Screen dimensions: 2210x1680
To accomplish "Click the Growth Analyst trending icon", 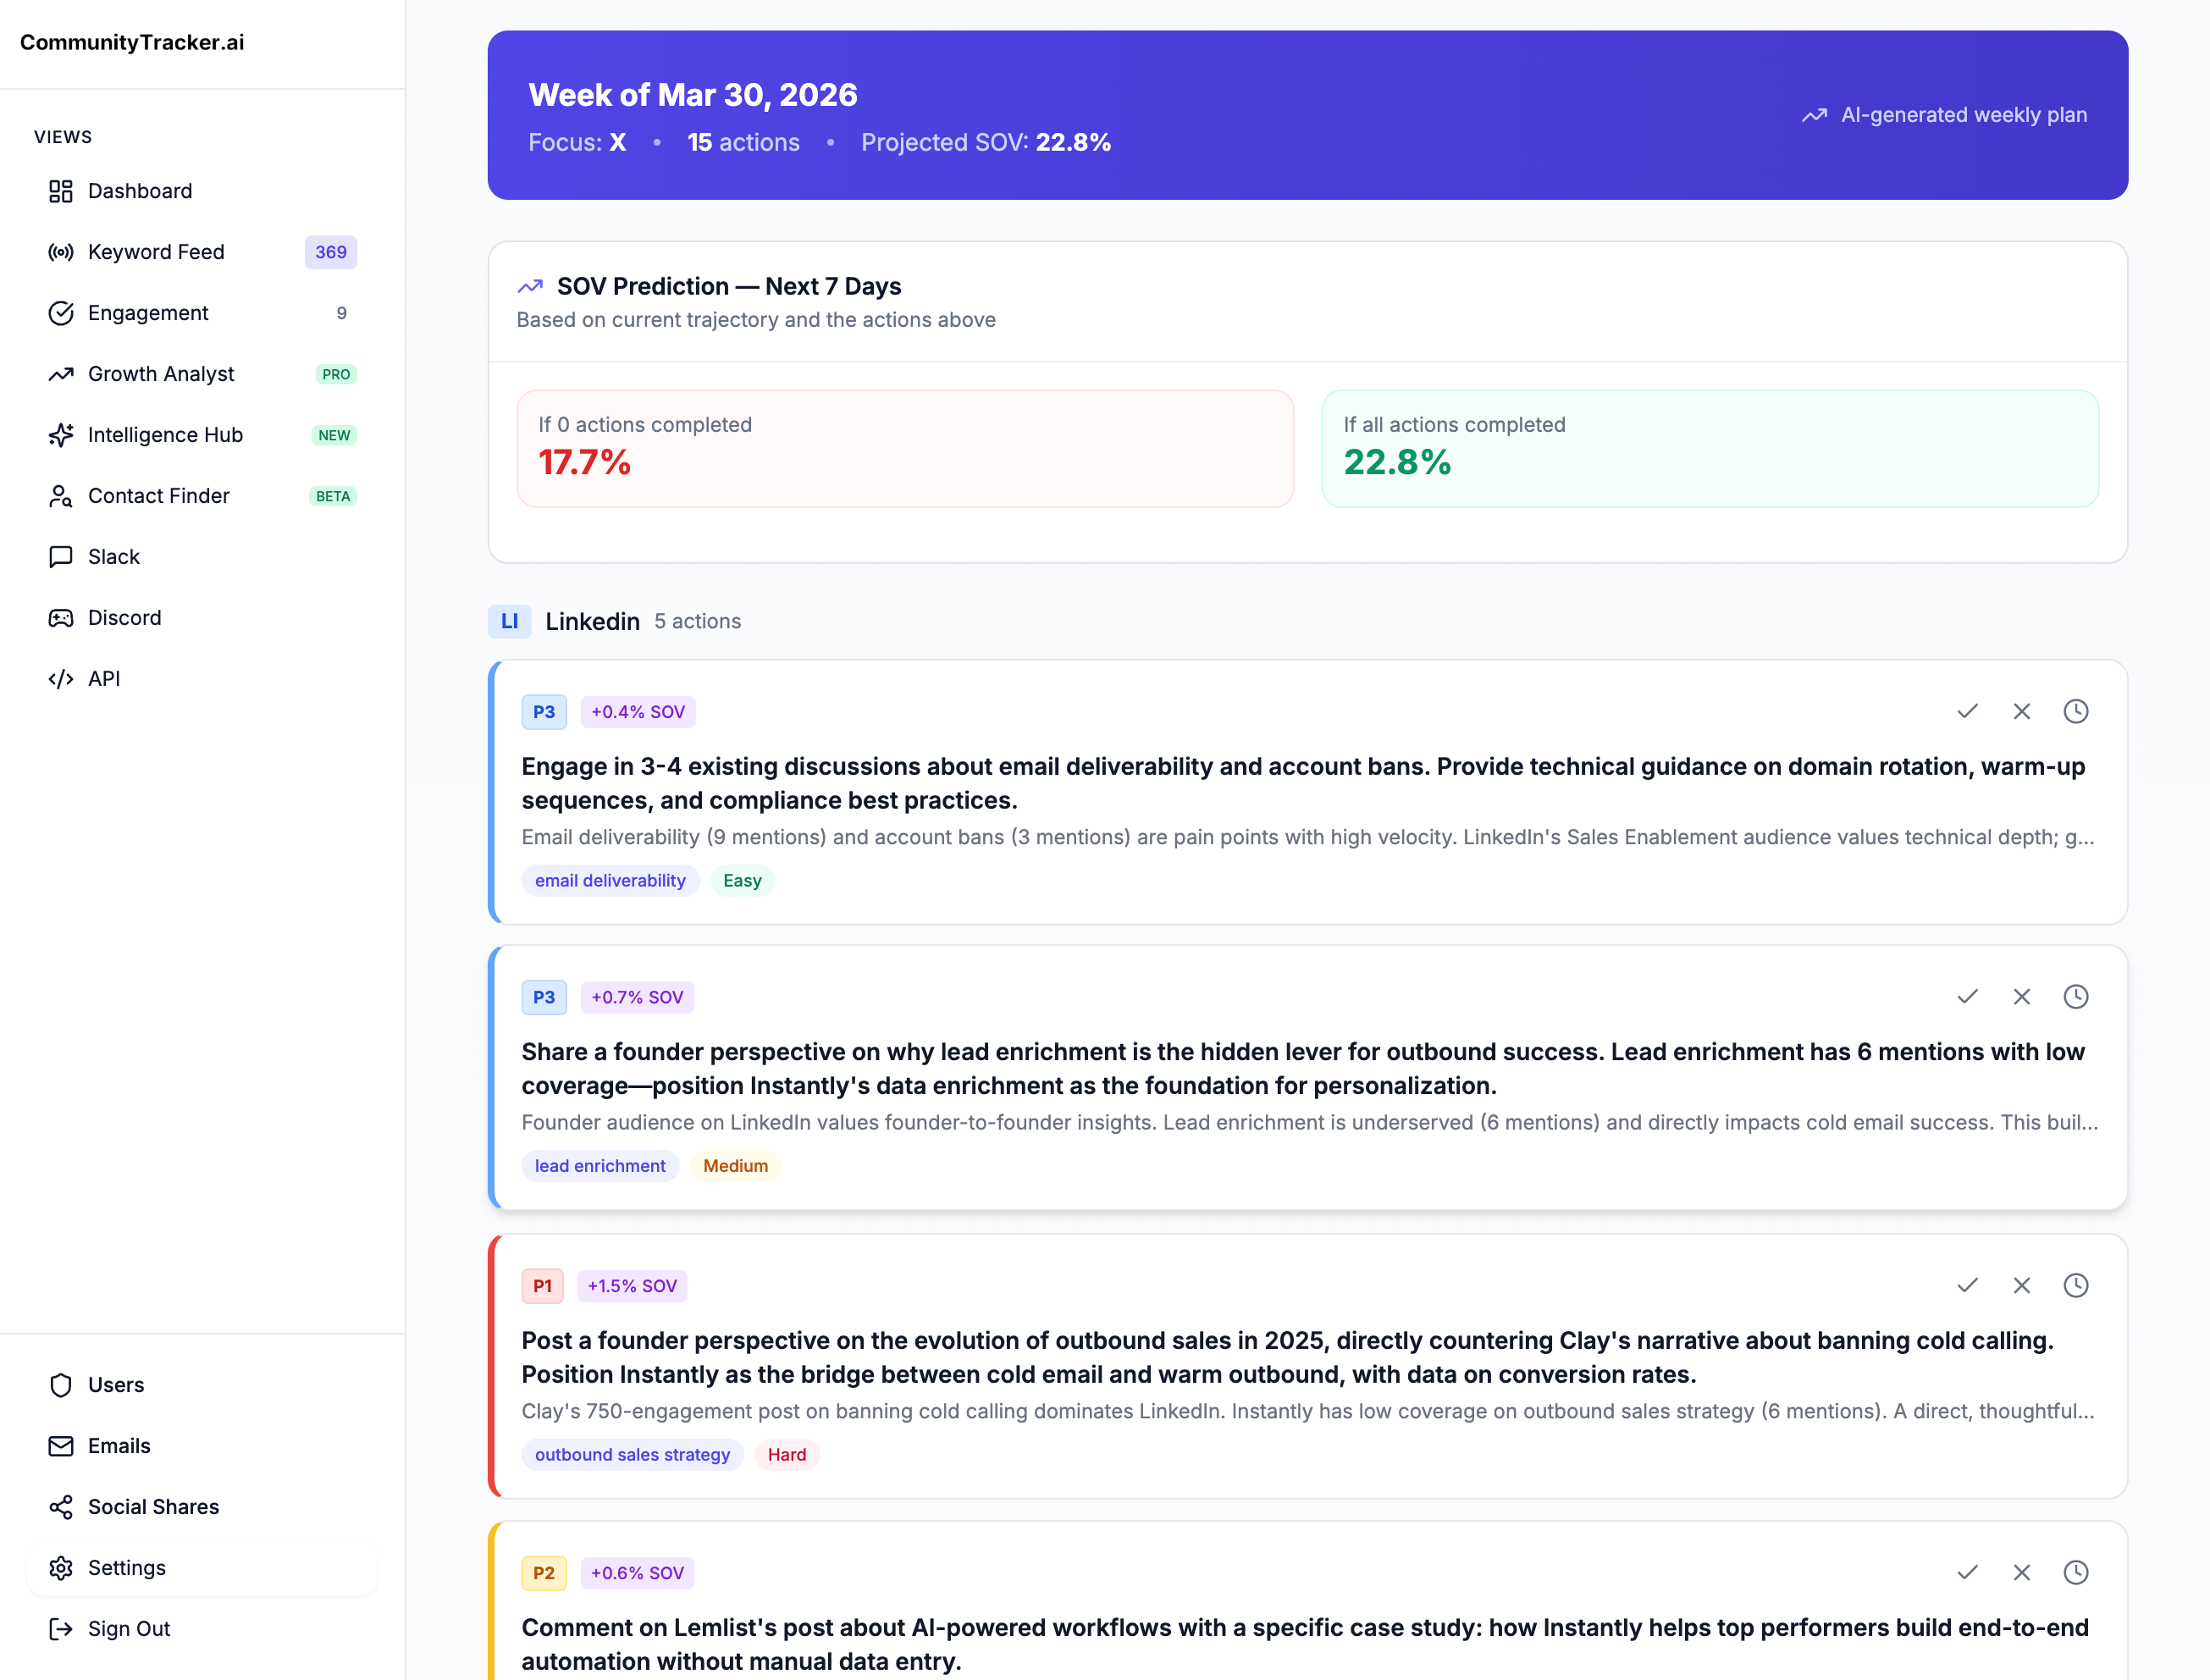I will 61,374.
